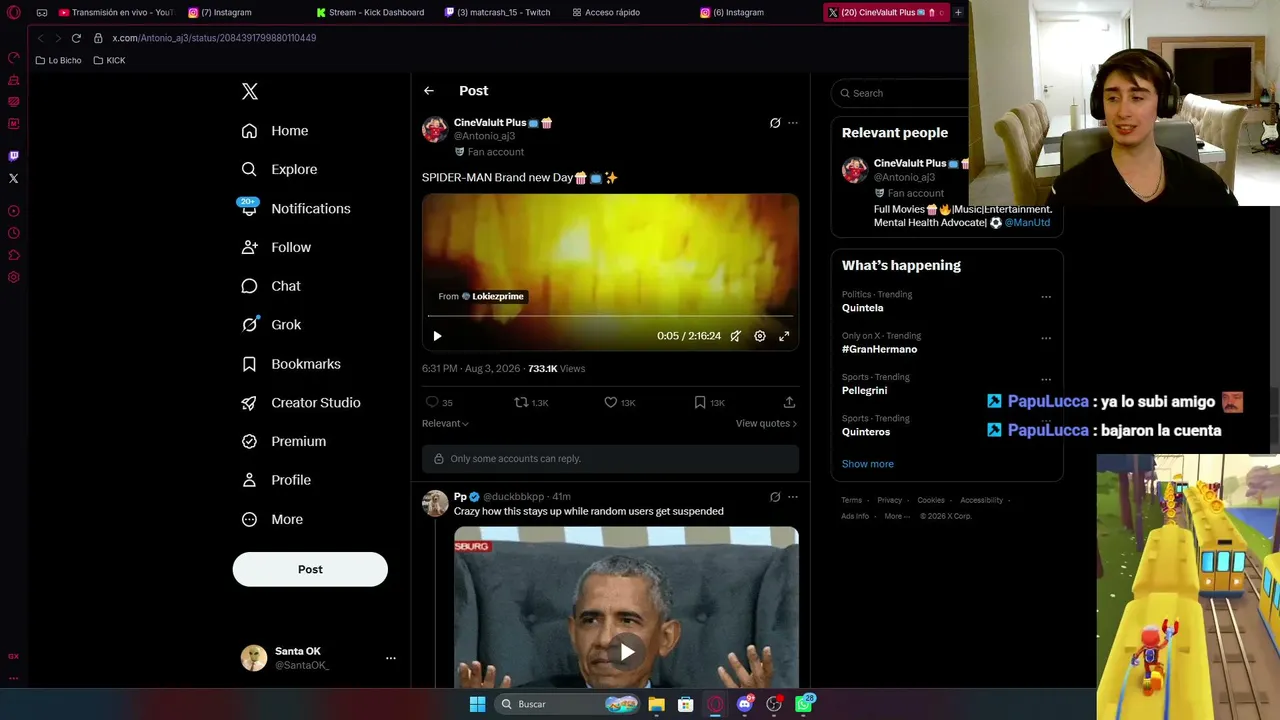The width and height of the screenshot is (1280, 720).
Task: Open options for #GranHermano trend
Action: pyautogui.click(x=1046, y=338)
